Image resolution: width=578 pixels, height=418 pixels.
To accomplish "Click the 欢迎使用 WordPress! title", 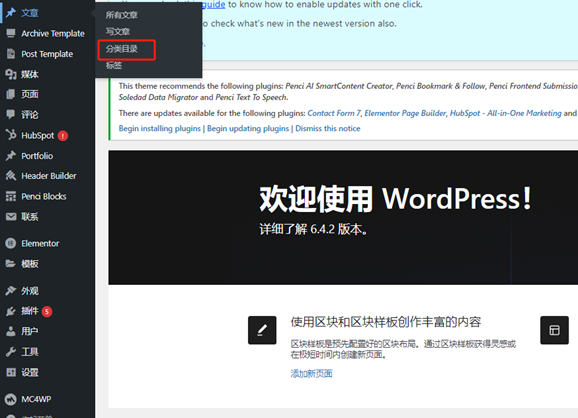I will point(395,199).
